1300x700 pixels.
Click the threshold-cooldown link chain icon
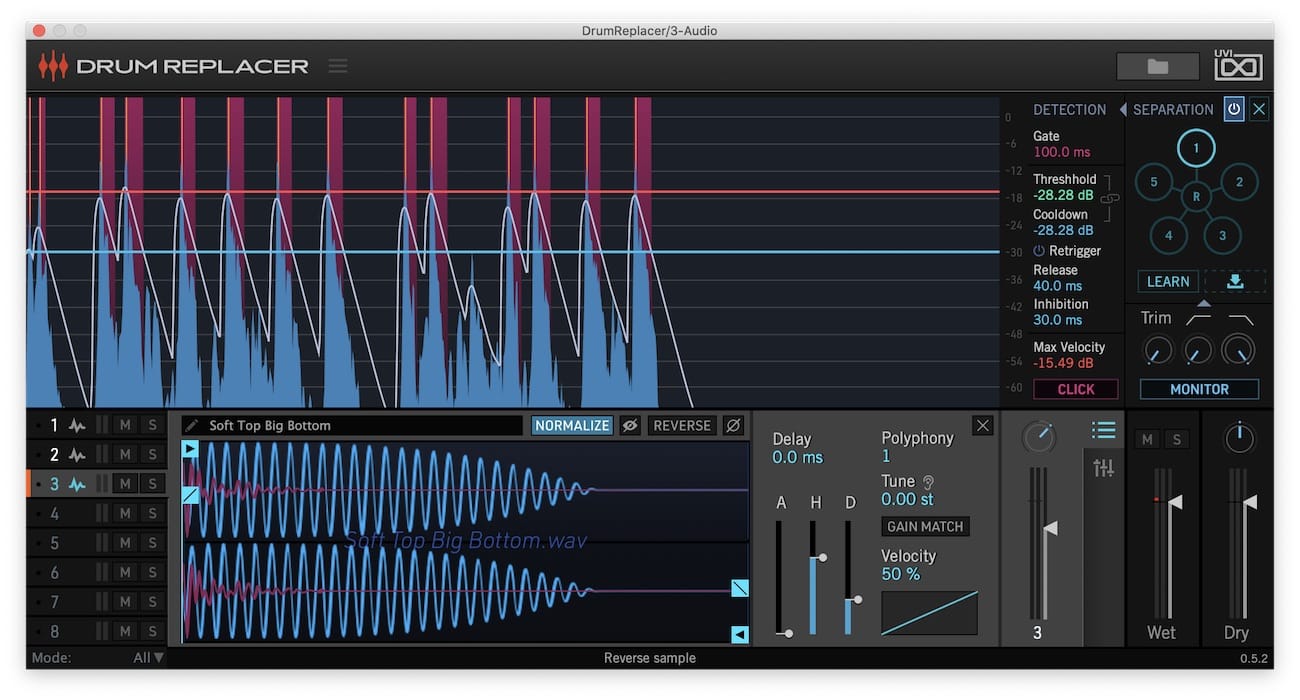(1109, 198)
